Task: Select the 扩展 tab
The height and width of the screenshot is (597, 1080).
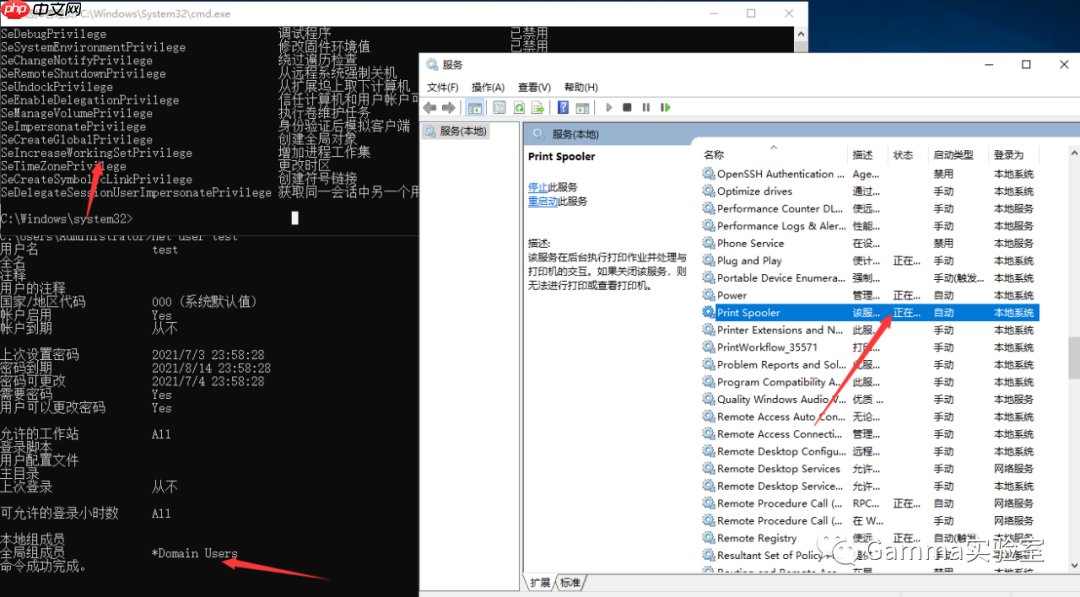Action: pyautogui.click(x=541, y=583)
